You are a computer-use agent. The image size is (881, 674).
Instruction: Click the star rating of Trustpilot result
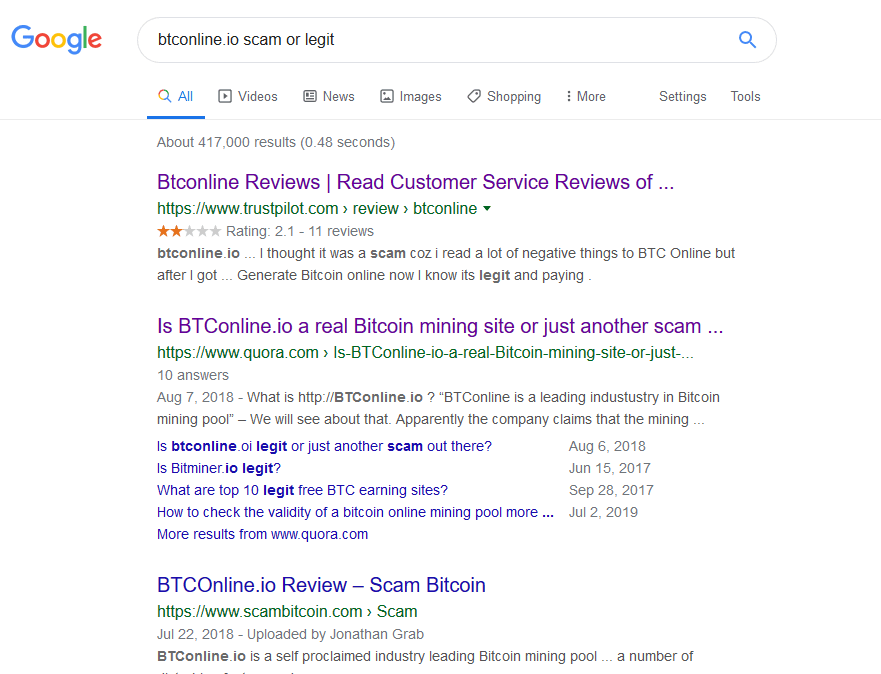[189, 231]
